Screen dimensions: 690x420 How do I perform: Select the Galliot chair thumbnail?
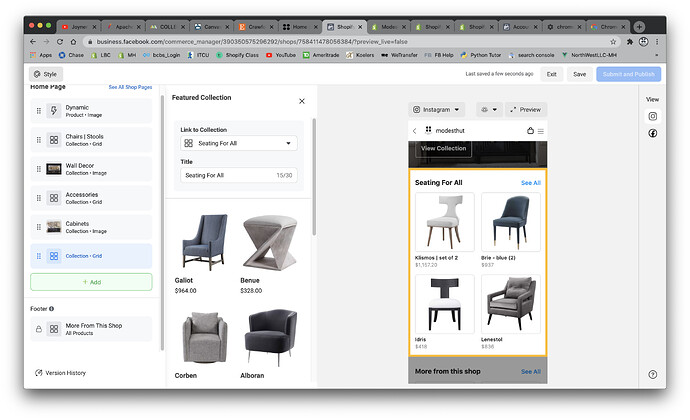tap(206, 241)
